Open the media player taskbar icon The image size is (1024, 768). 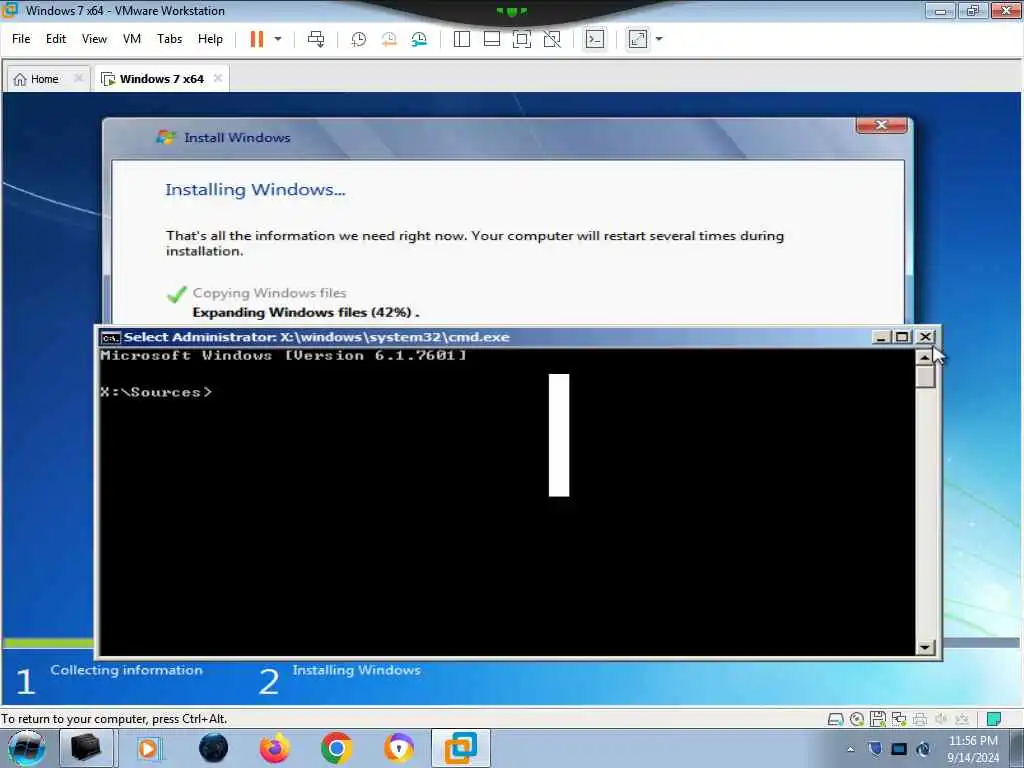149,748
